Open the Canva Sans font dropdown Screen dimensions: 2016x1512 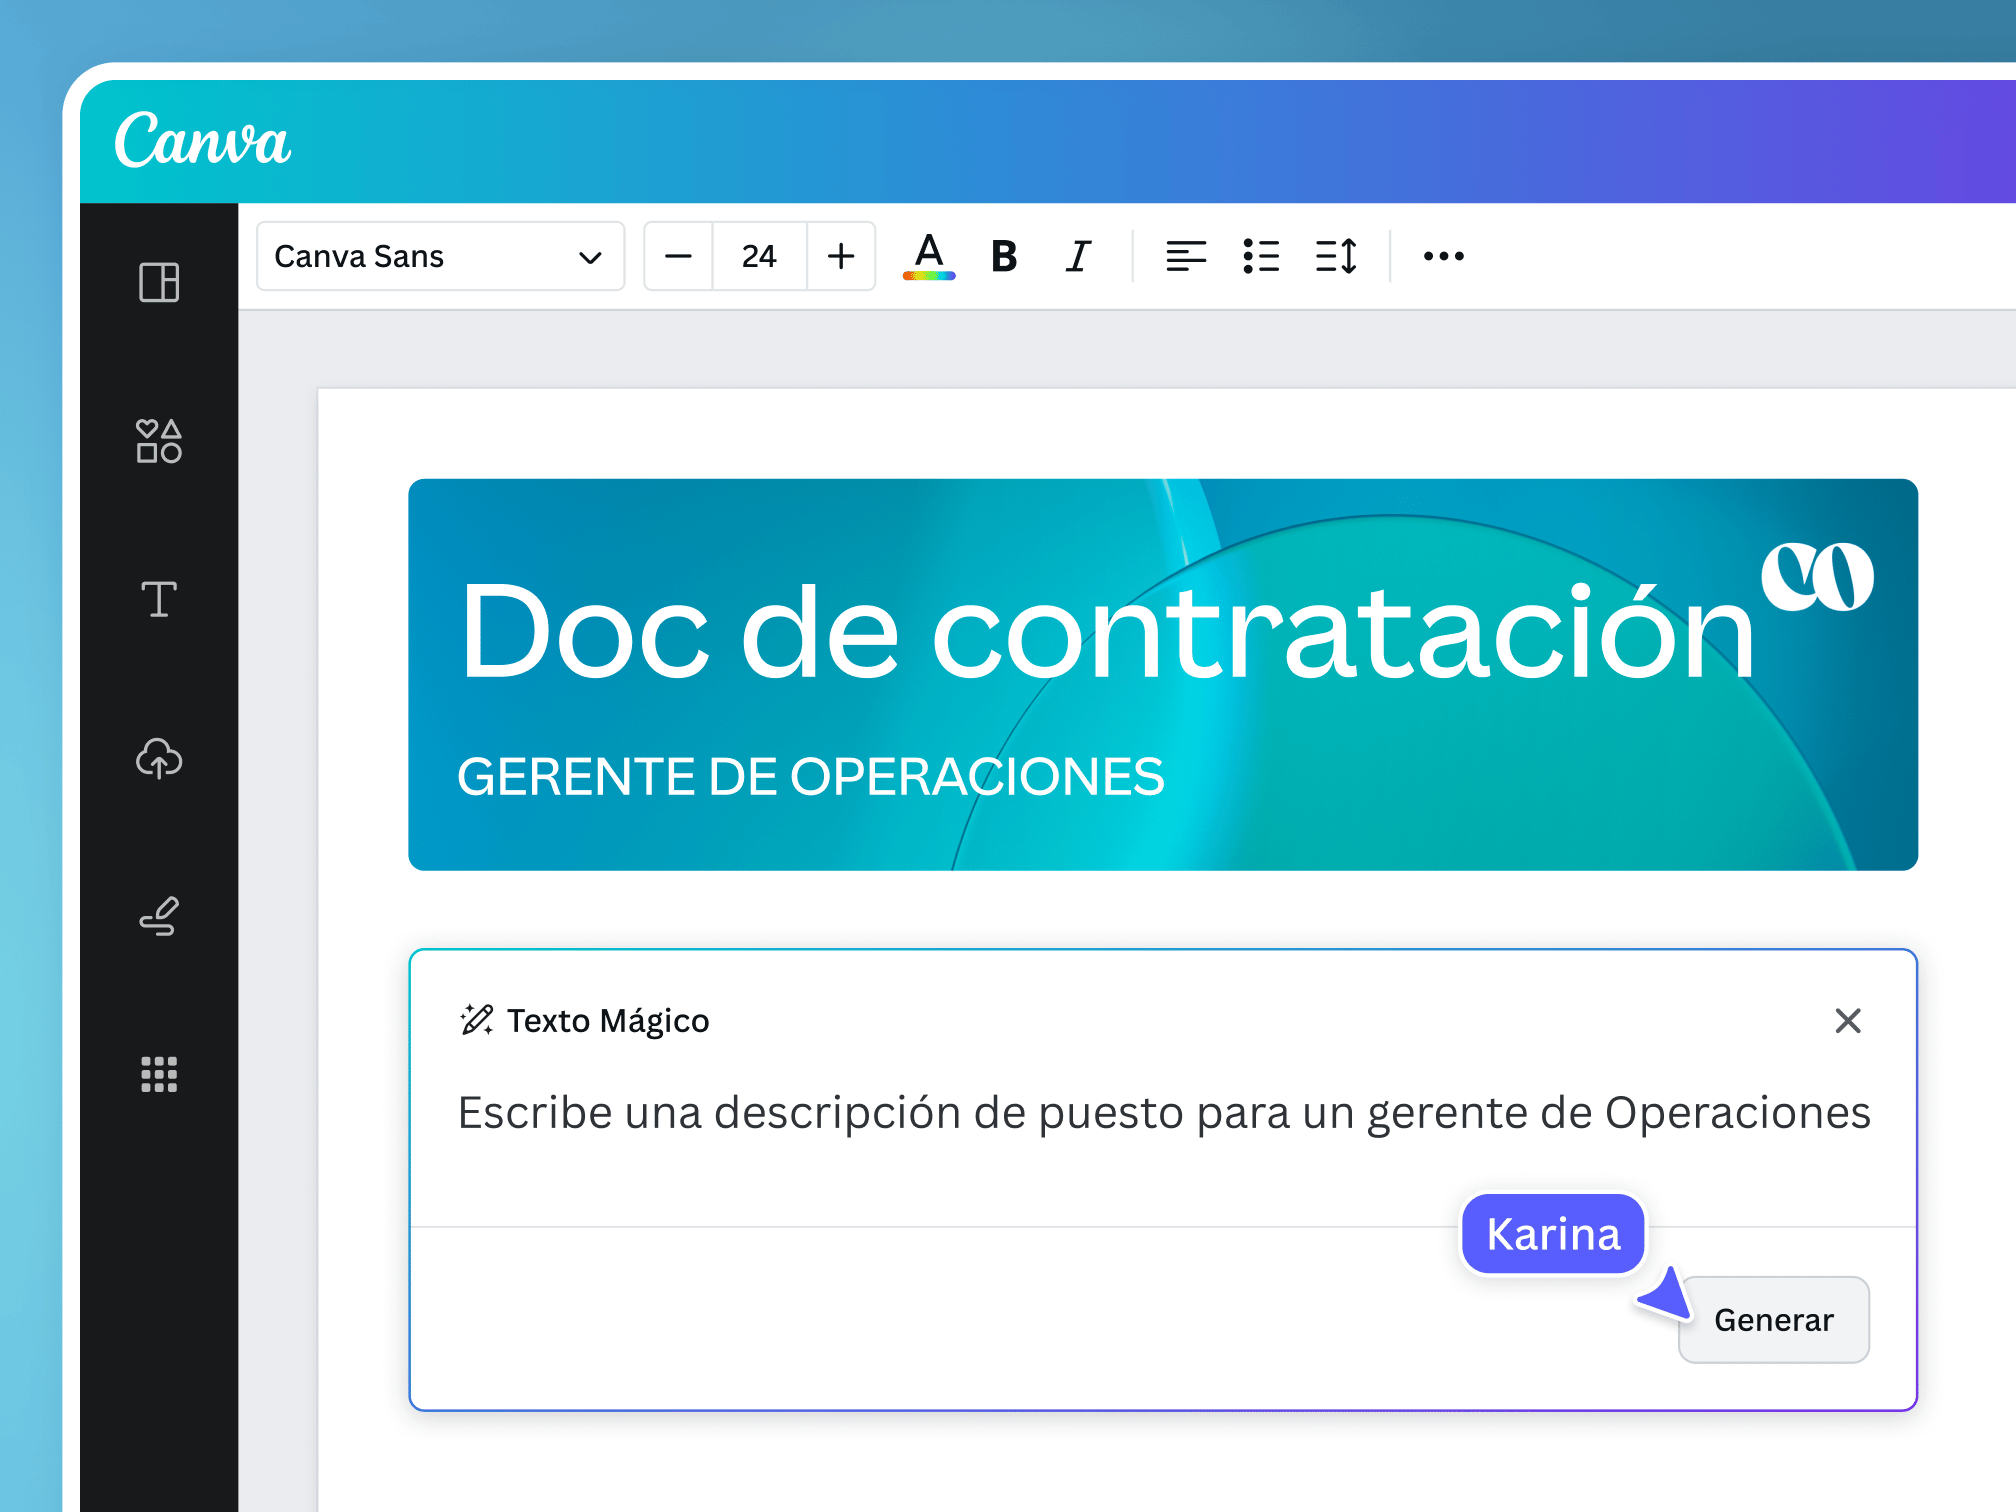tap(440, 256)
